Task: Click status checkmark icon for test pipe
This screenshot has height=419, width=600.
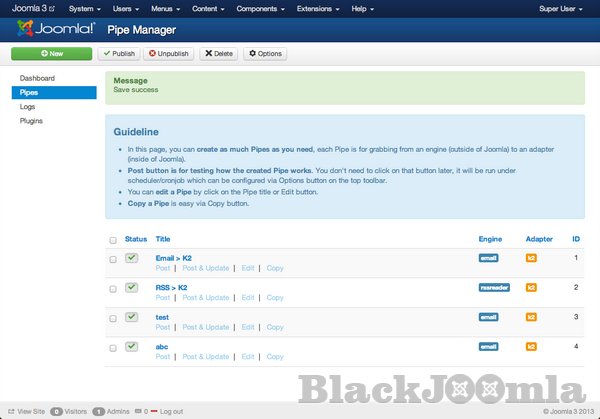Action: coord(132,317)
